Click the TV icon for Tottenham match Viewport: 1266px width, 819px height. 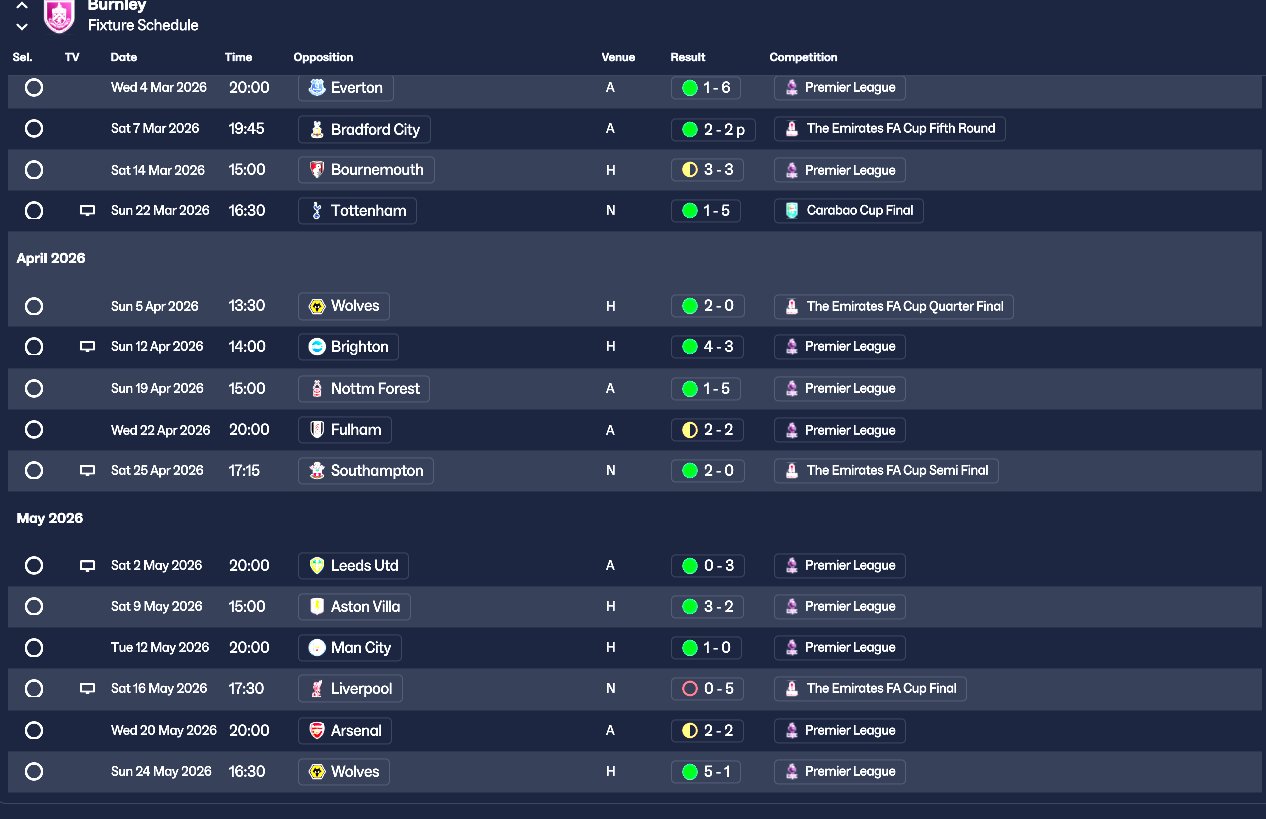pyautogui.click(x=87, y=211)
